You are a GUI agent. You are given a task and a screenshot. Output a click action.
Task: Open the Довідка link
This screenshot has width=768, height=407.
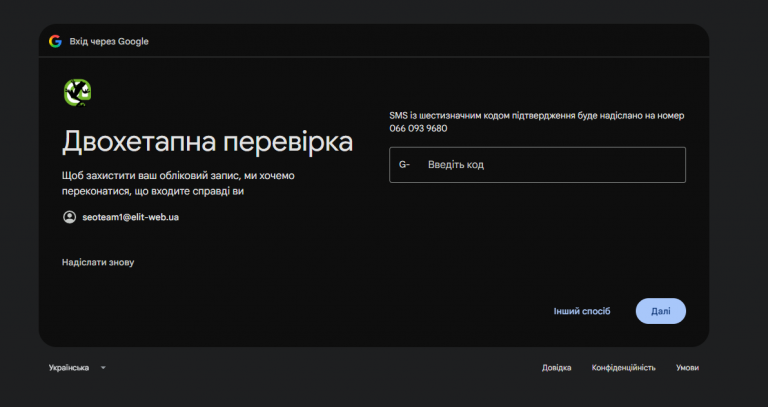pos(556,368)
